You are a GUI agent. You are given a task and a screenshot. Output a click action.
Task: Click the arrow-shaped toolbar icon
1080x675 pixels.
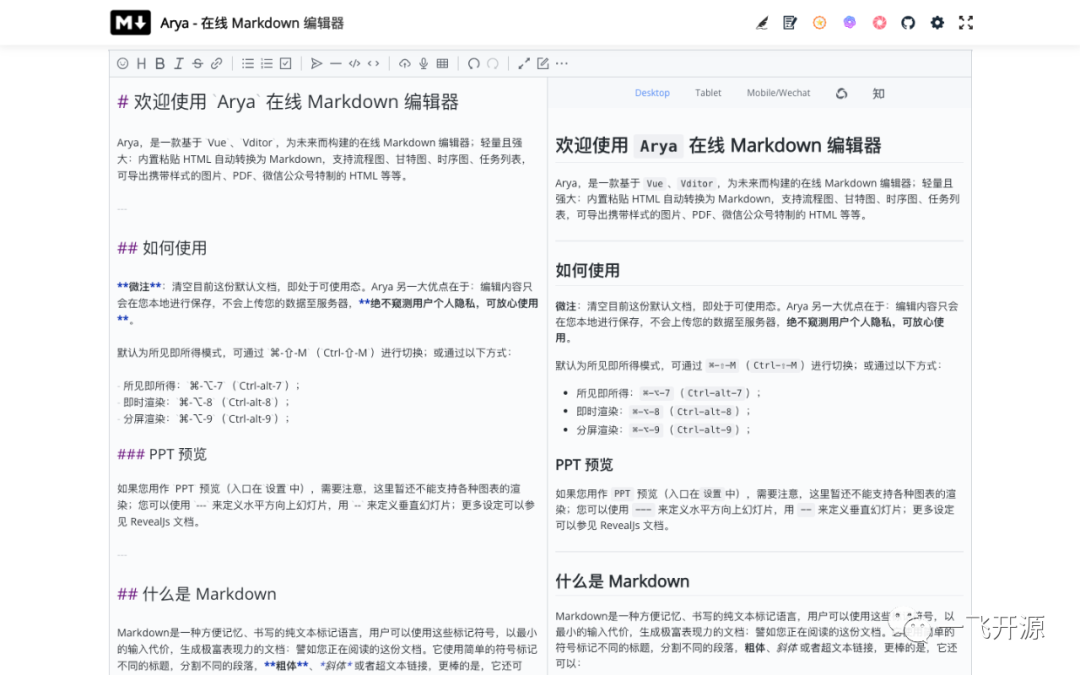tap(317, 63)
